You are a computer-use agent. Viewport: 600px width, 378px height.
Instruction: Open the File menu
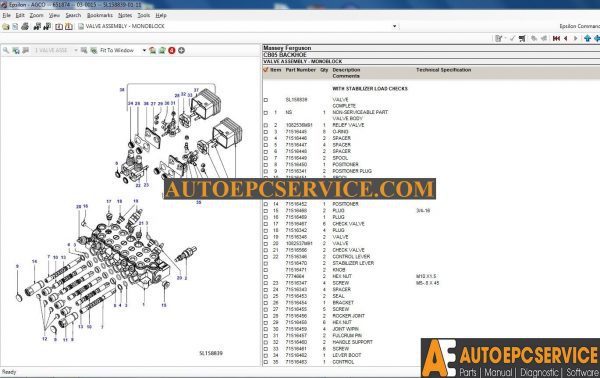click(7, 15)
